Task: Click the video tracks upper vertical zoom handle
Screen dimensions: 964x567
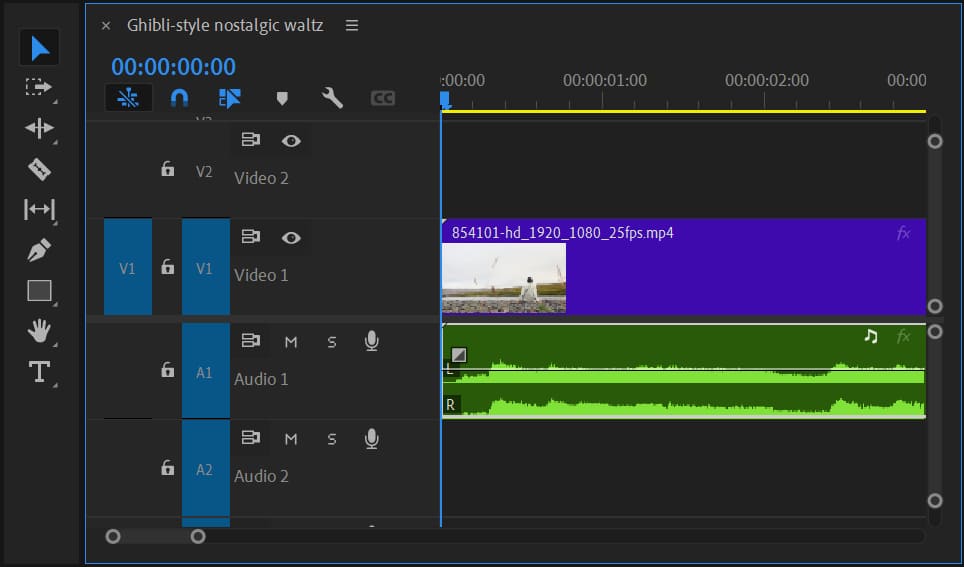Action: click(x=934, y=141)
